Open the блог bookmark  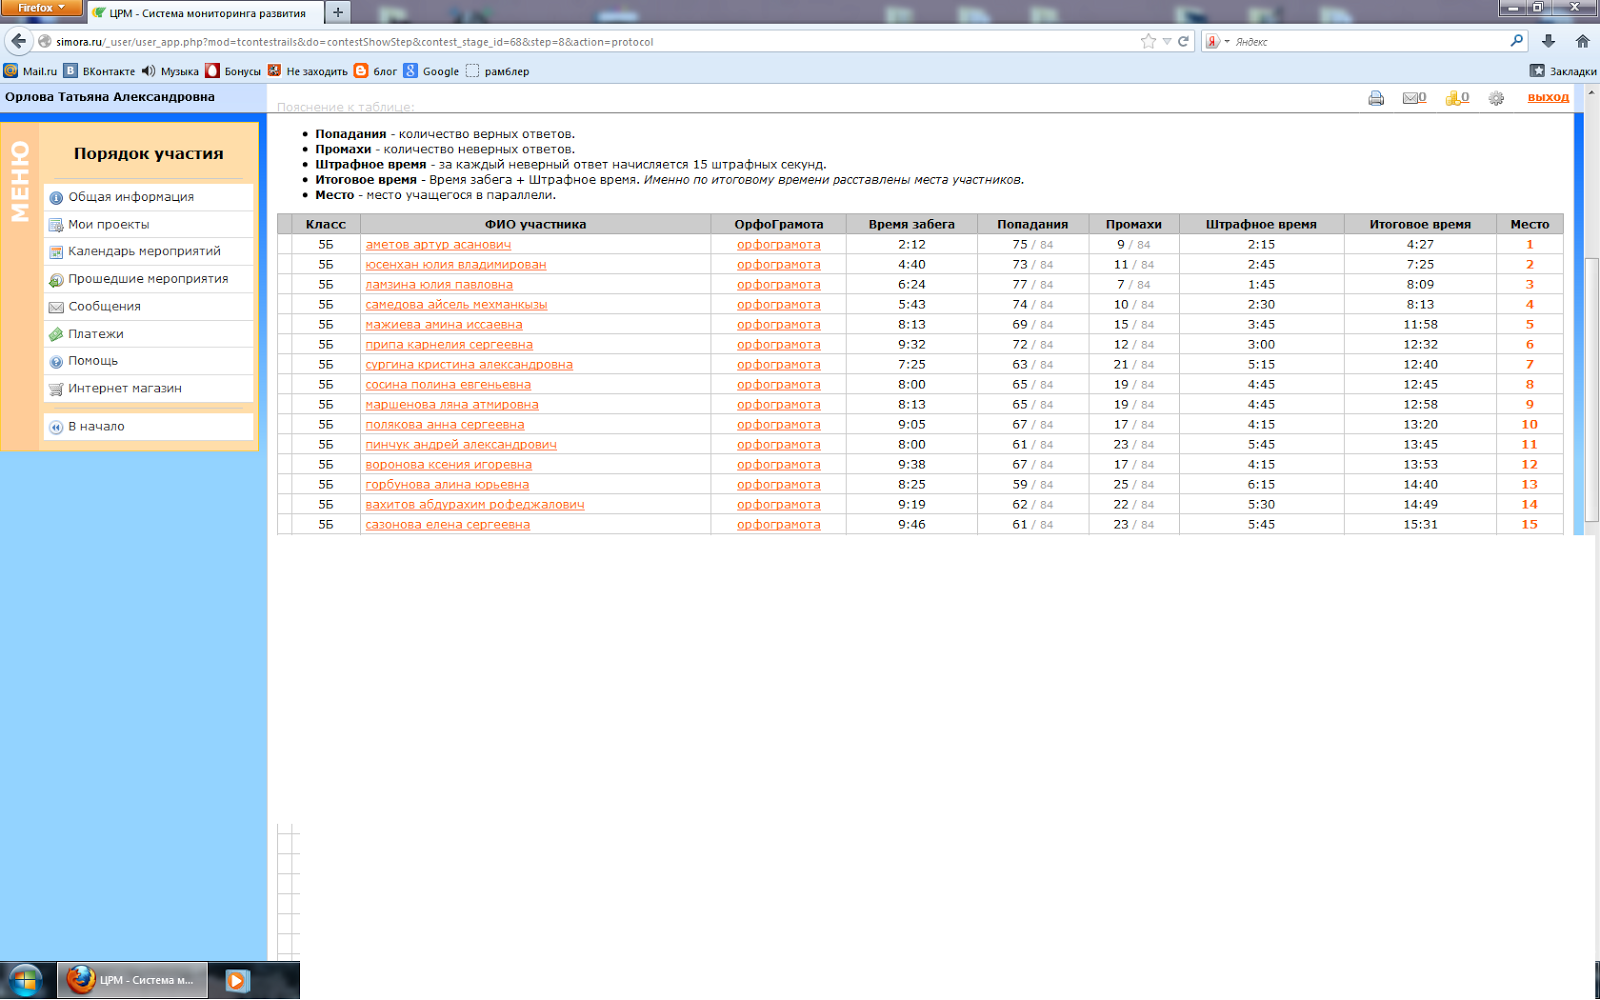point(376,71)
